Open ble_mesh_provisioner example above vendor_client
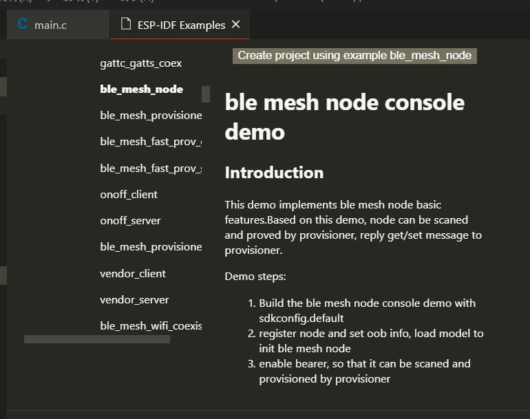Viewport: 530px width, 419px height. tap(151, 247)
